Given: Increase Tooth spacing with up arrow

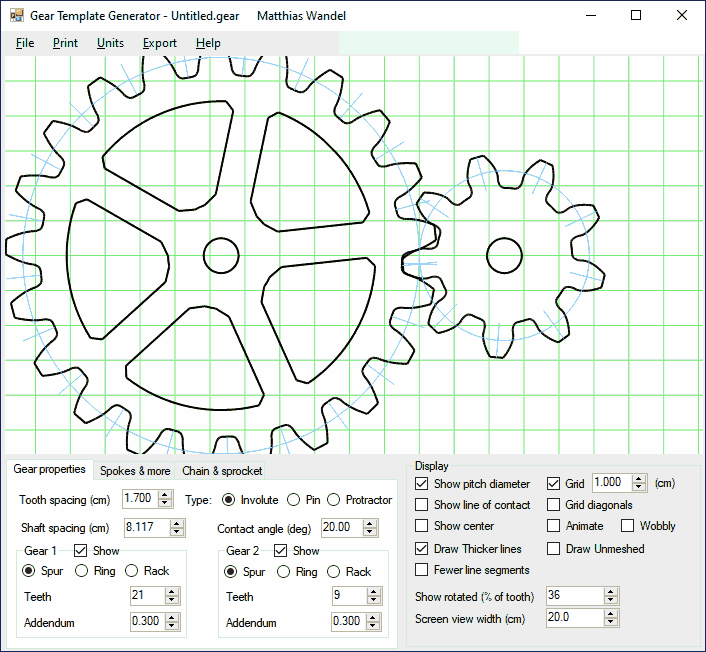Looking at the screenshot, I should [166, 495].
